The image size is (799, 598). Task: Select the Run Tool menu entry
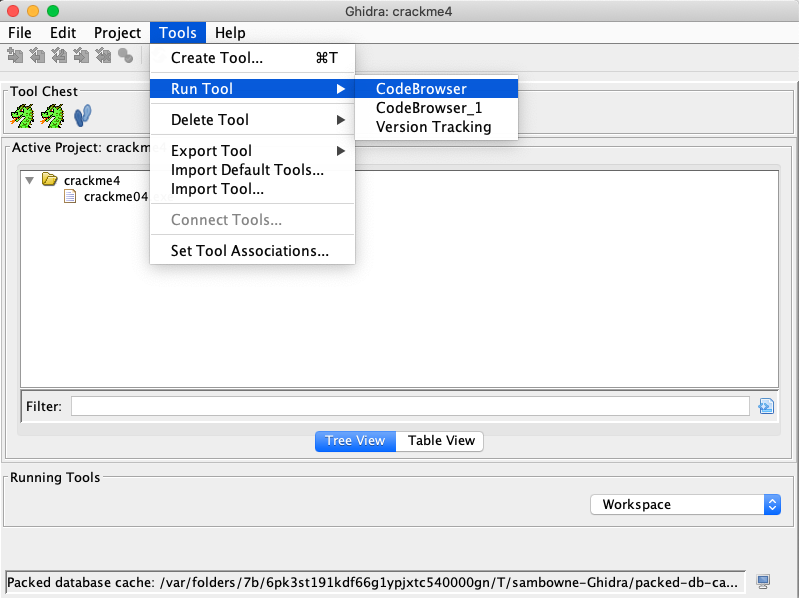pos(252,89)
